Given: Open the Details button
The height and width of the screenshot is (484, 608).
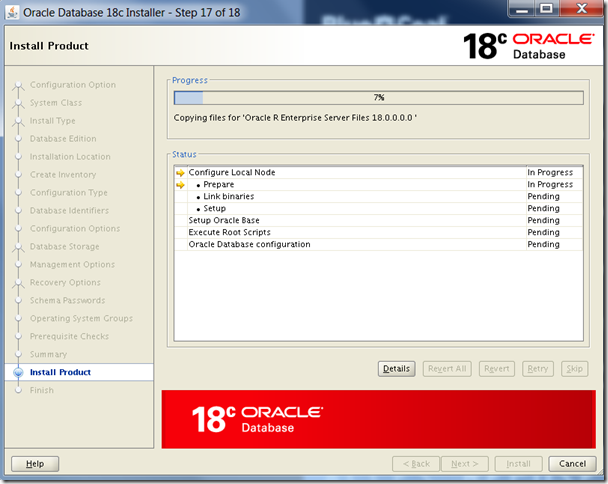Looking at the screenshot, I should (x=396, y=369).
